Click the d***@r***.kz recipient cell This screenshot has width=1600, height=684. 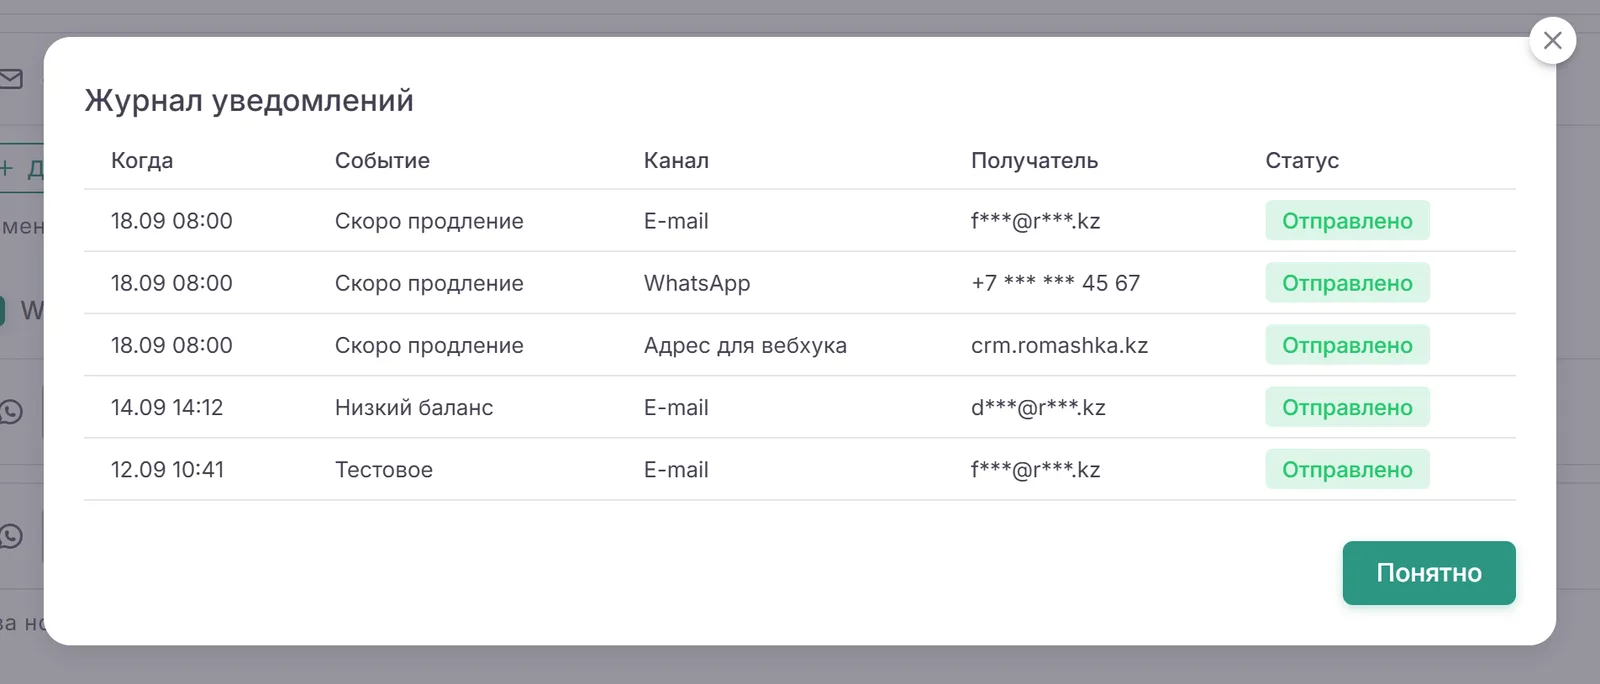1038,407
